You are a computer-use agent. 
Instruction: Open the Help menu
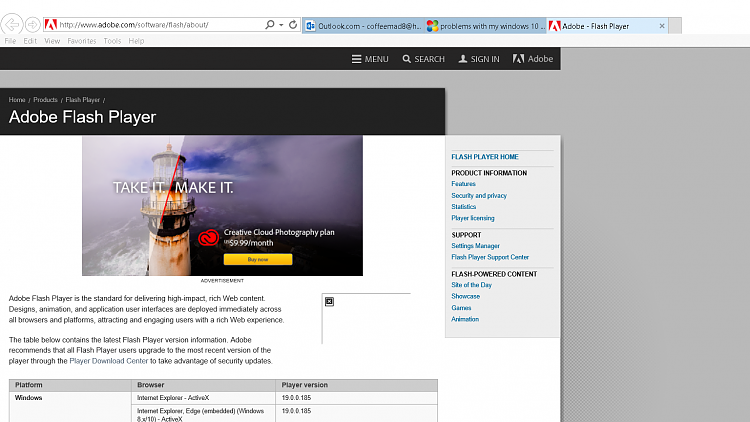point(136,41)
